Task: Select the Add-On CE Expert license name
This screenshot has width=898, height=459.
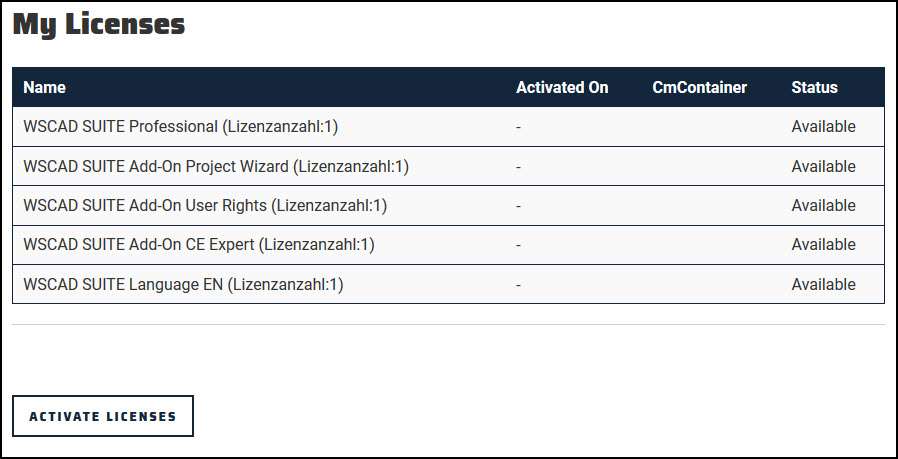Action: tap(199, 245)
